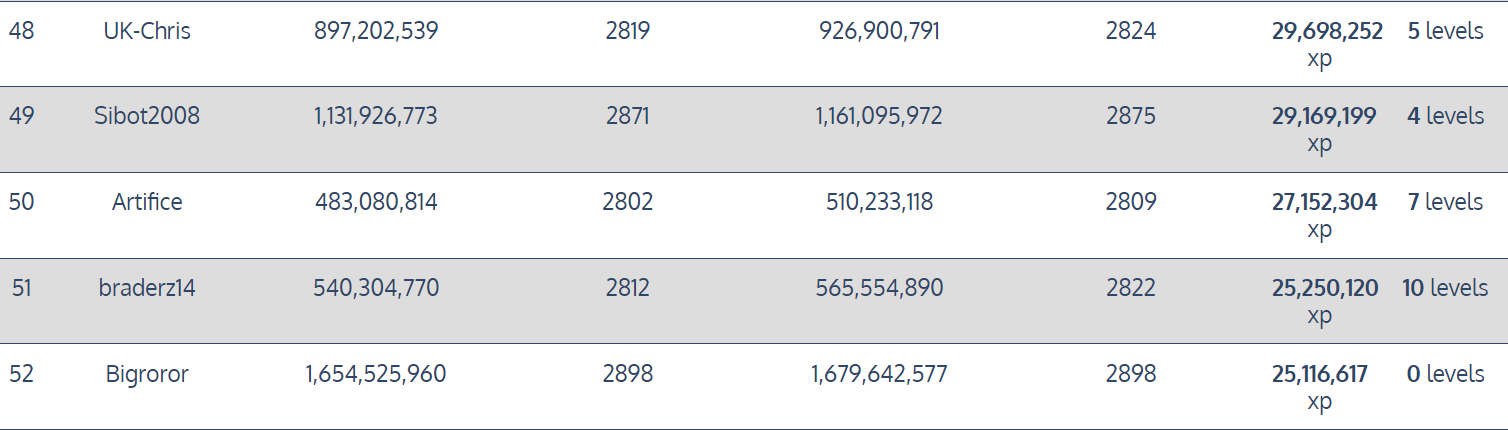Image resolution: width=1508 pixels, height=430 pixels.
Task: Click the braderz14 username
Action: 147,288
